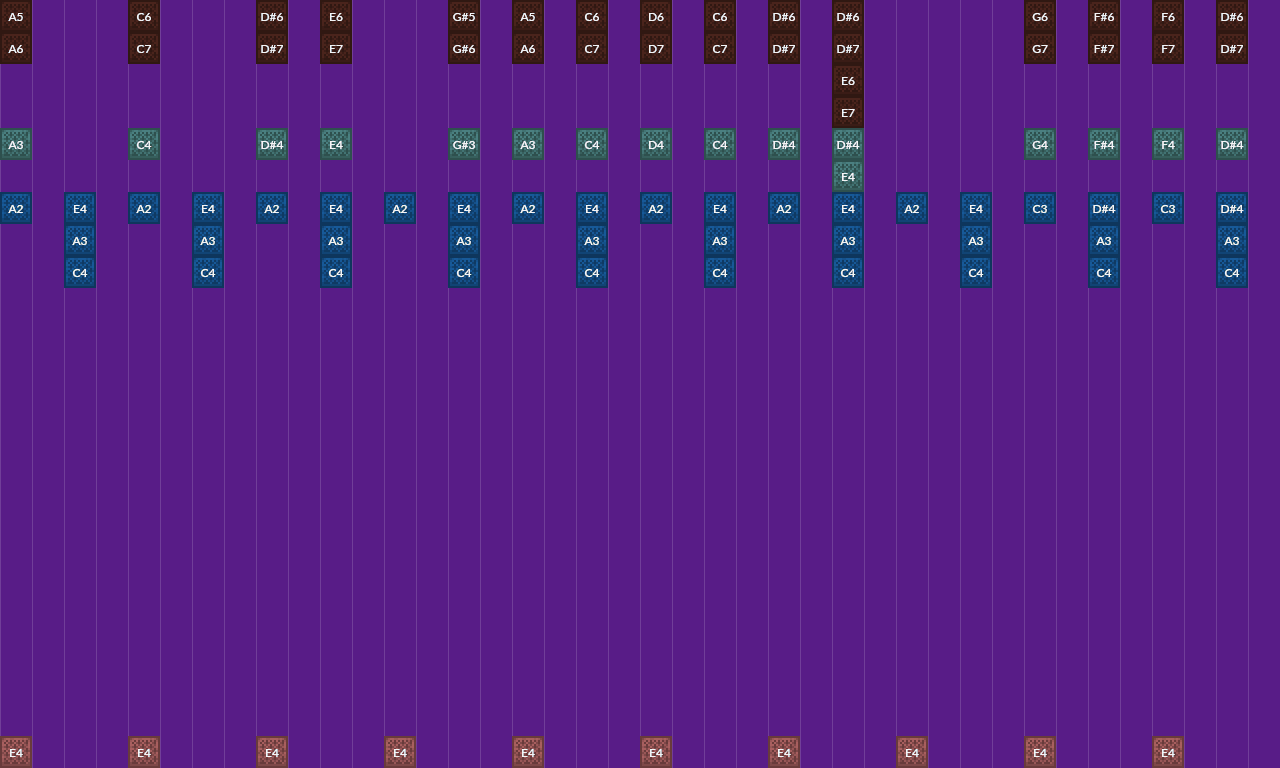Click the brown D7 note block
This screenshot has width=1280, height=768.
click(656, 48)
